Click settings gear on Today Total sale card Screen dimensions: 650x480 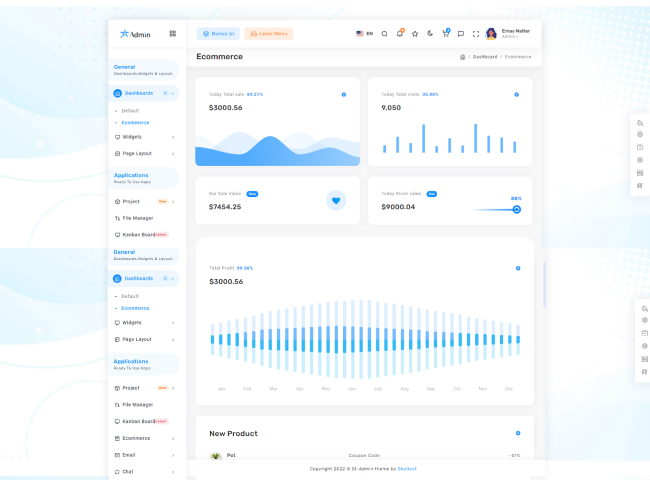(344, 94)
